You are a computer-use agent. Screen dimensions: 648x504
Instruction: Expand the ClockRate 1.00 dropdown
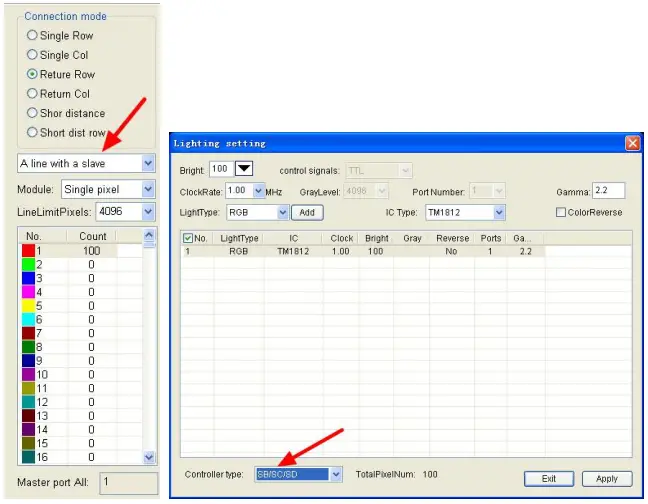coord(259,191)
